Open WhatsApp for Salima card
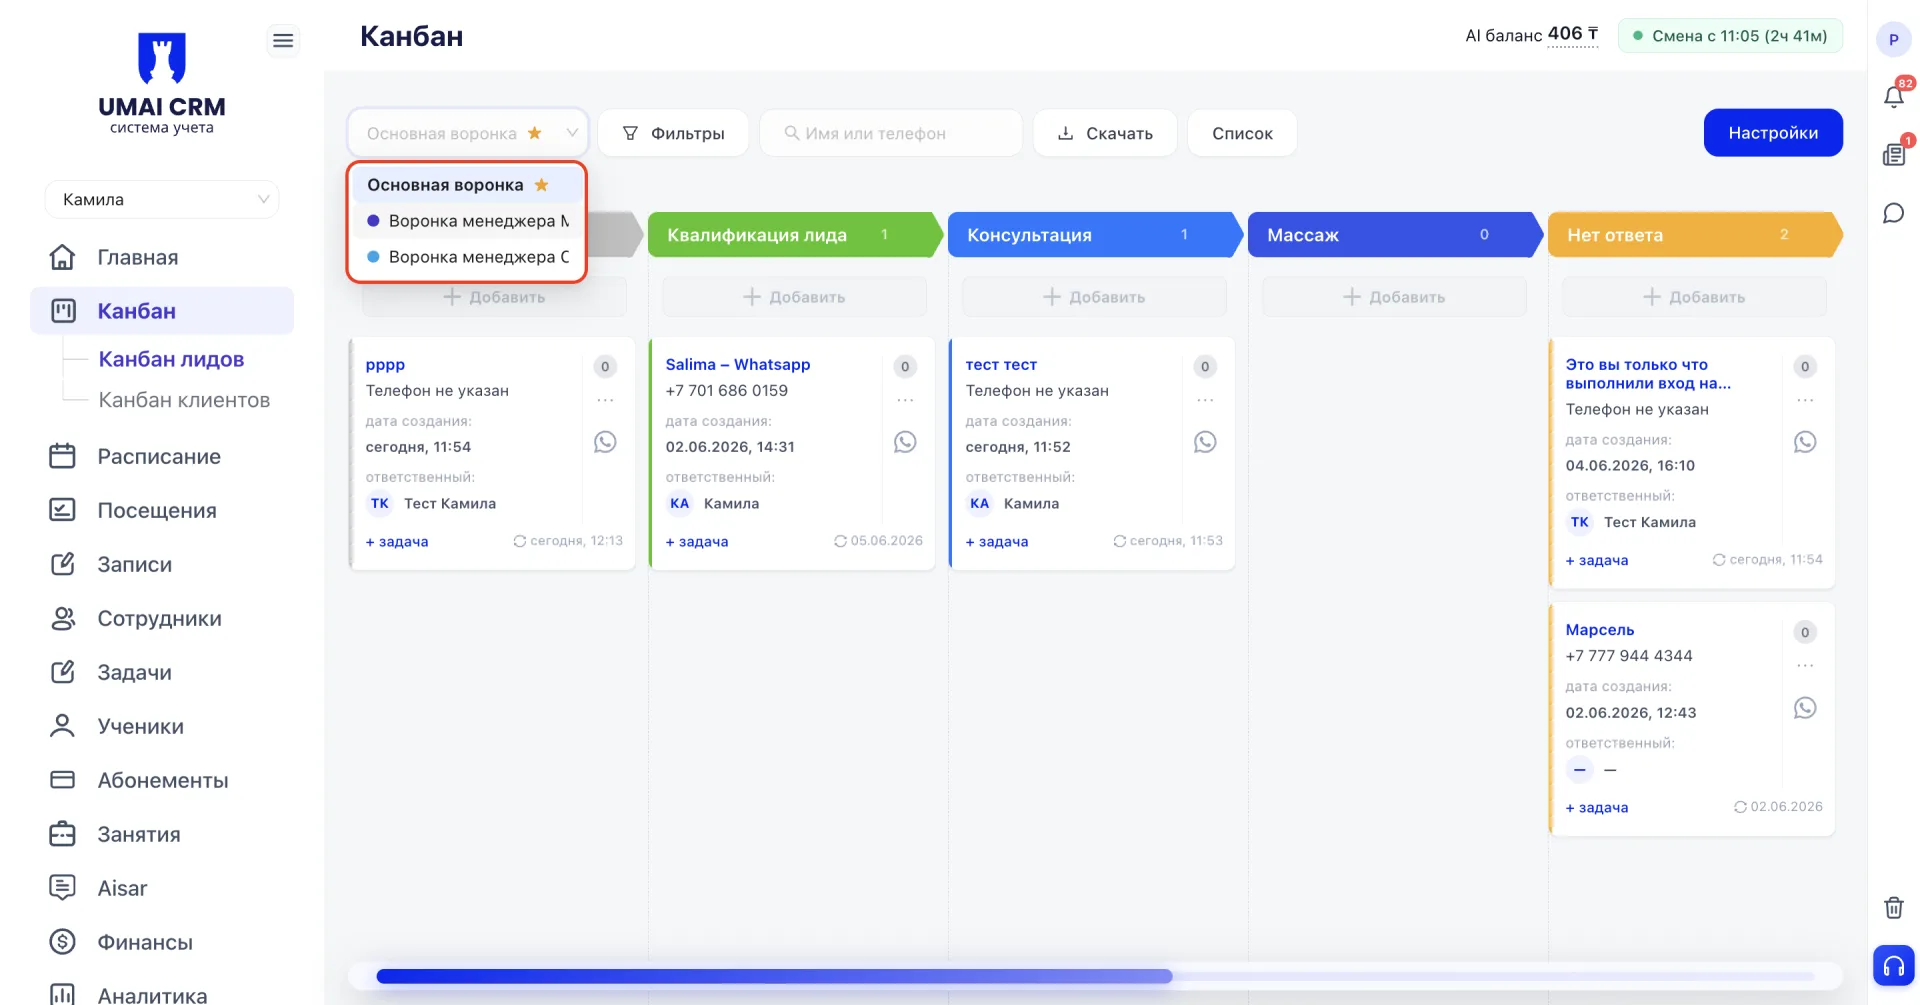The width and height of the screenshot is (1920, 1005). [905, 442]
